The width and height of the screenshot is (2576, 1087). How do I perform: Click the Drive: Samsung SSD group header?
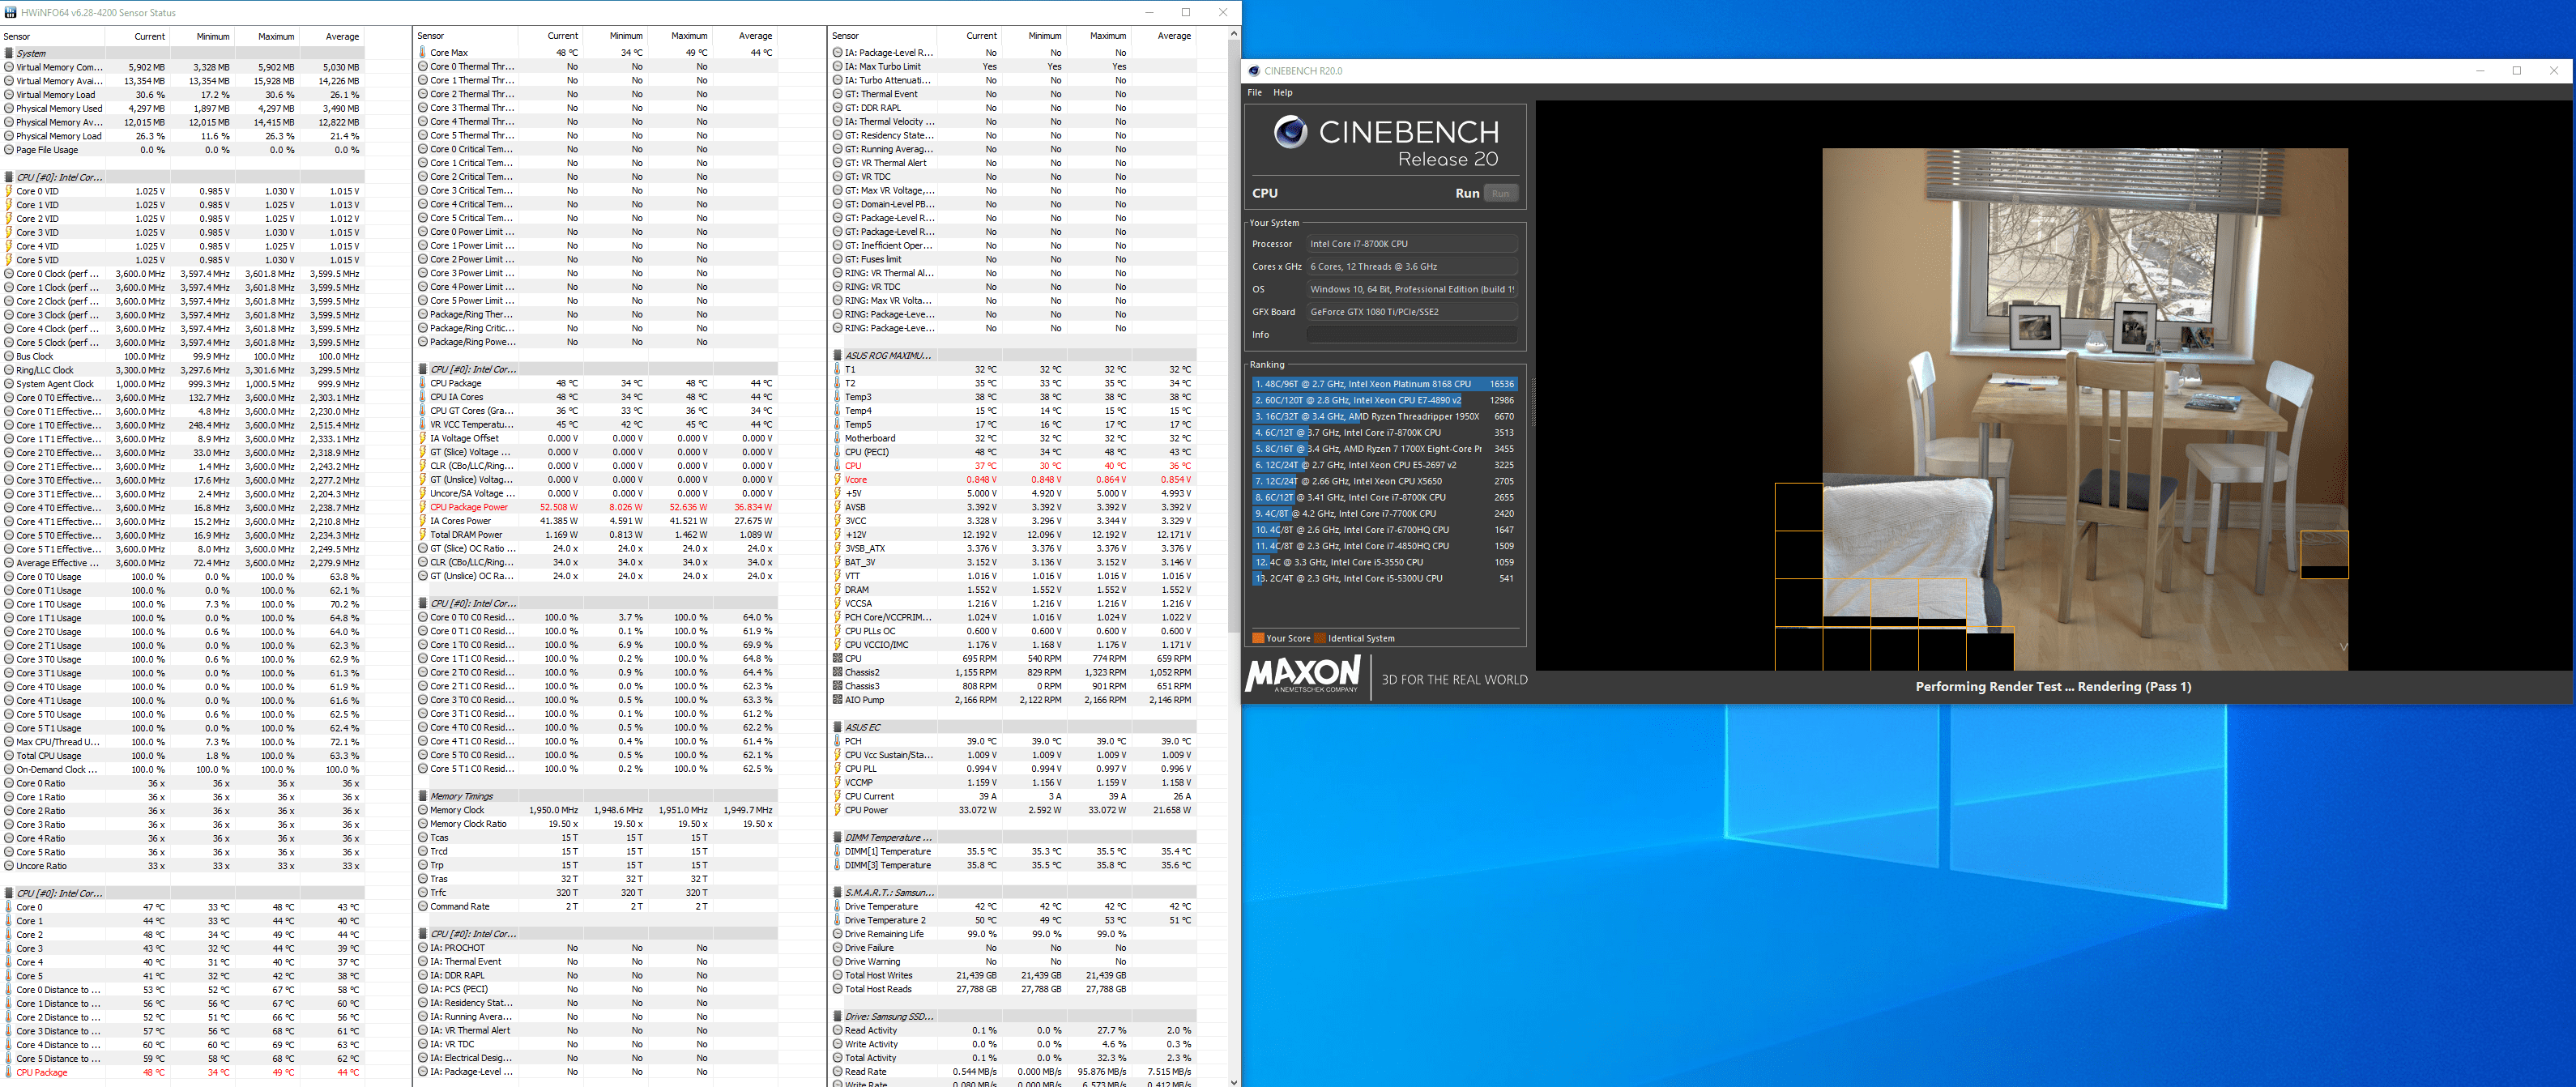coord(1013,1017)
